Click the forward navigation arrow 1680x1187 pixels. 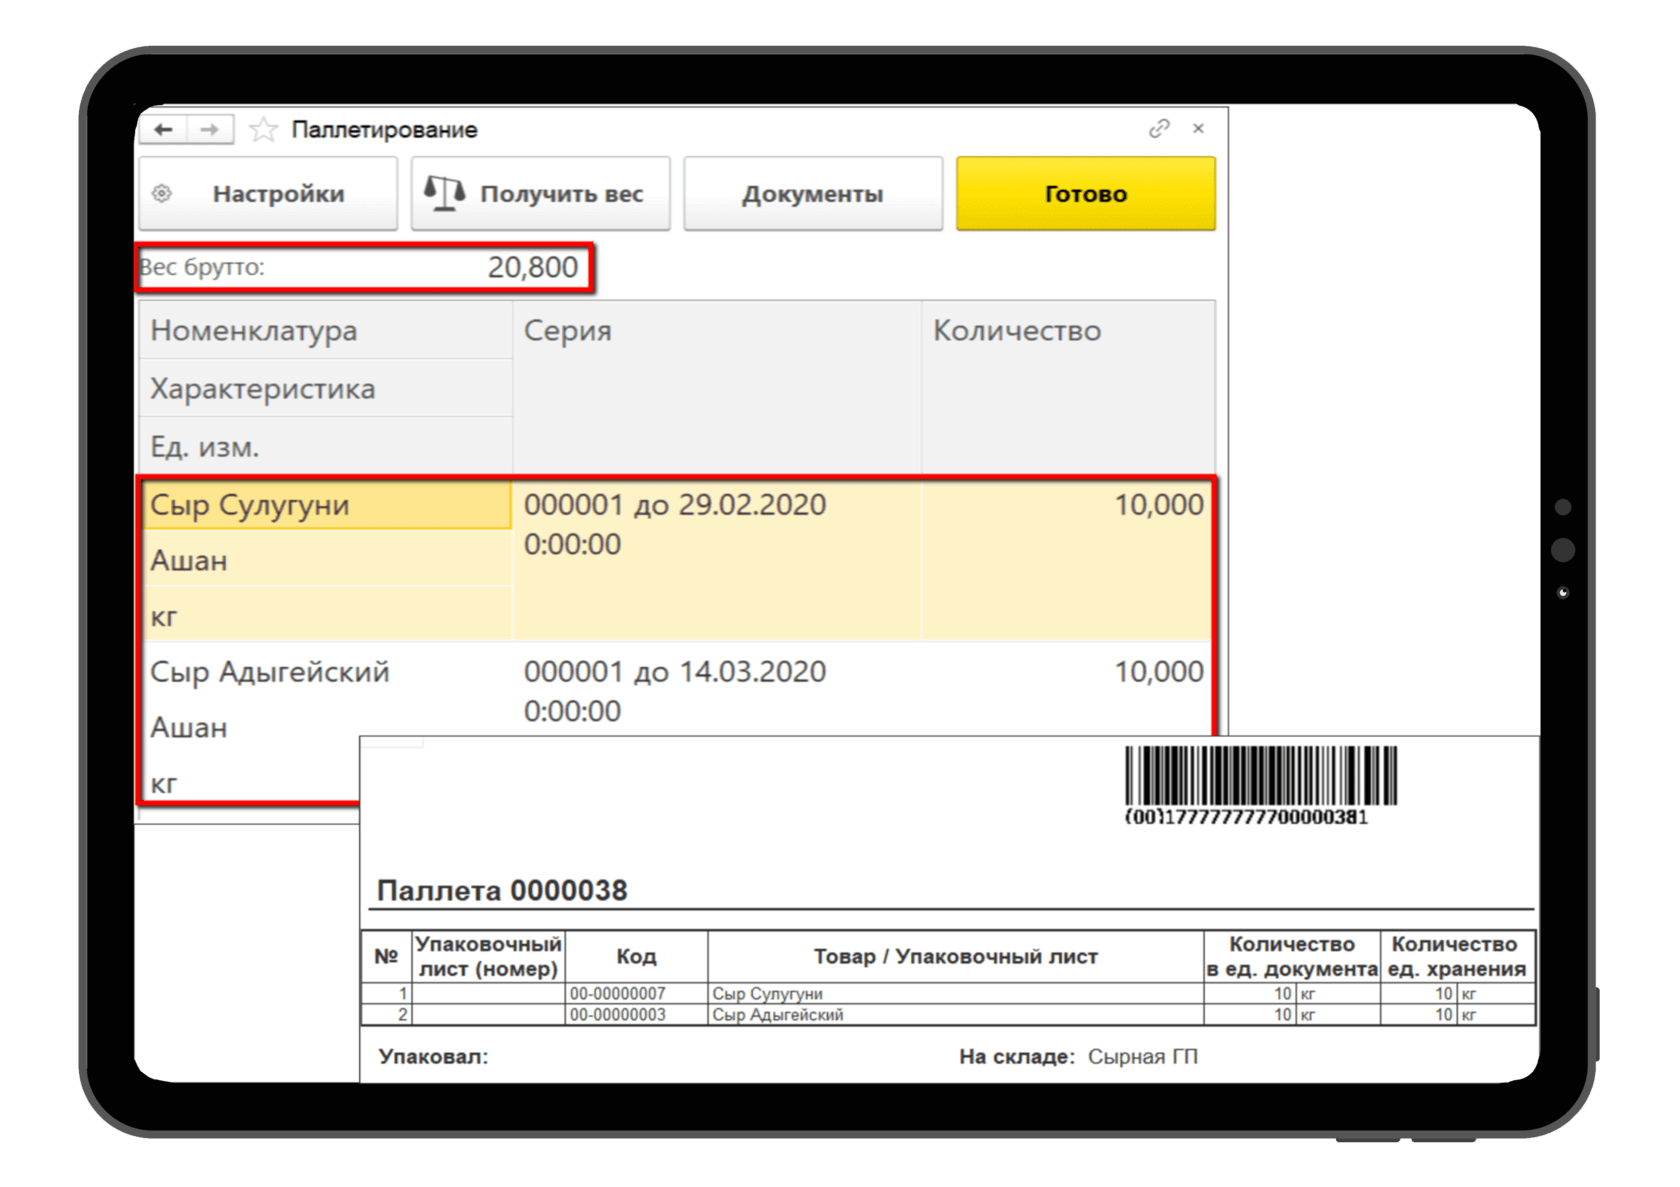pos(210,129)
